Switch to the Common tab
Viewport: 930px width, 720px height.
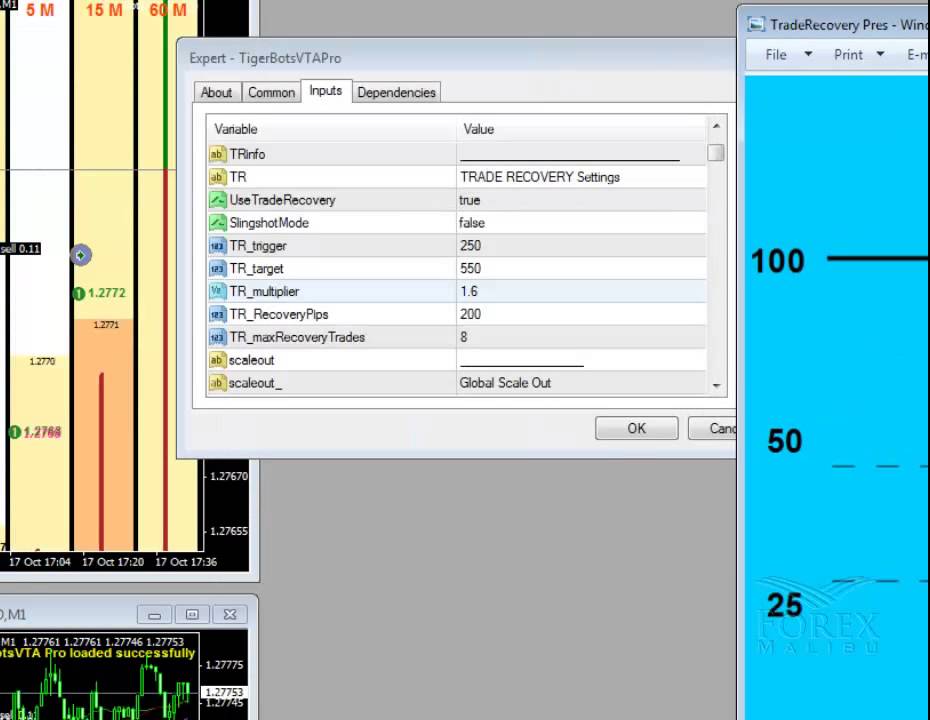pos(271,93)
